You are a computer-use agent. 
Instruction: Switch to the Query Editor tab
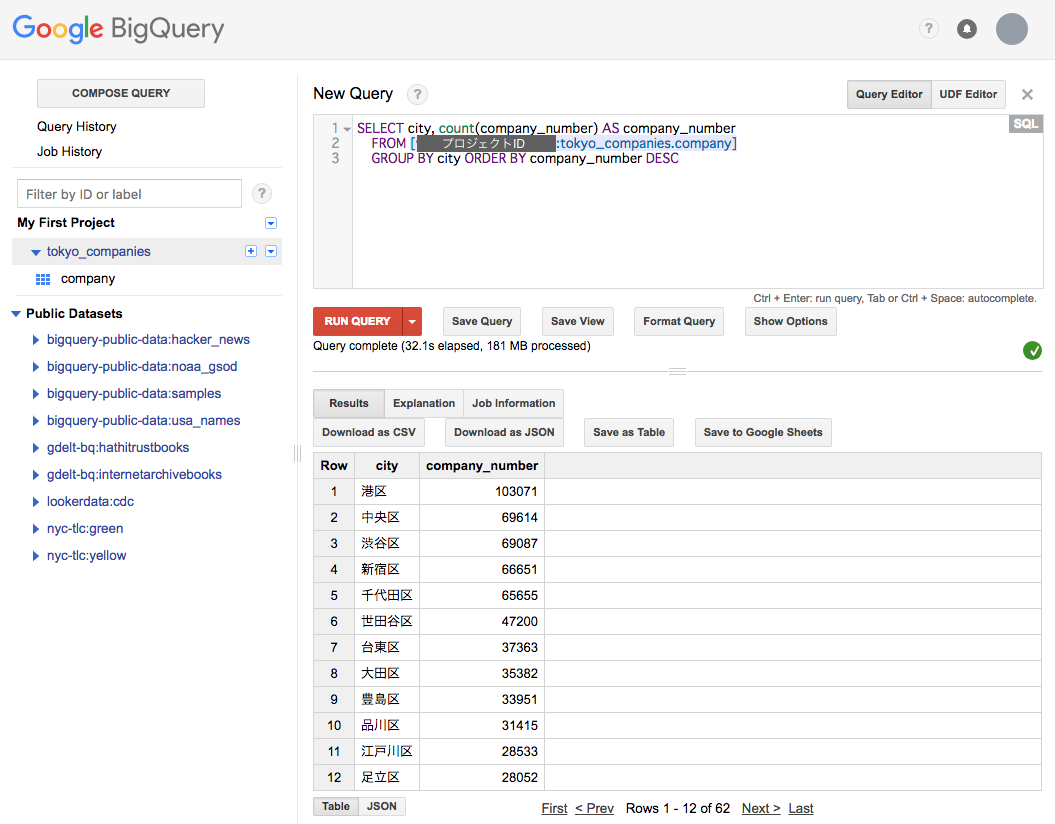click(x=889, y=94)
